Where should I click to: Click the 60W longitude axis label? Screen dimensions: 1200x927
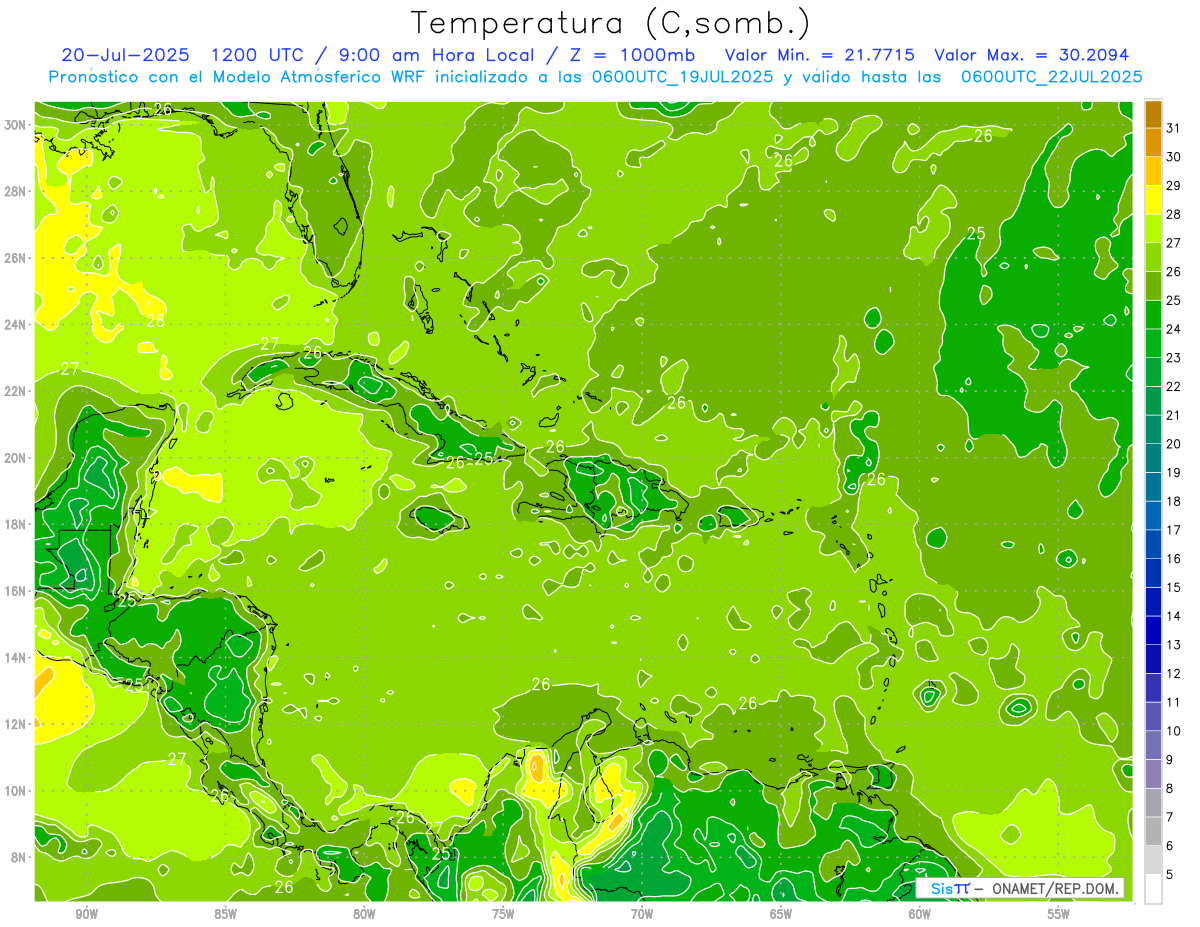(x=920, y=914)
